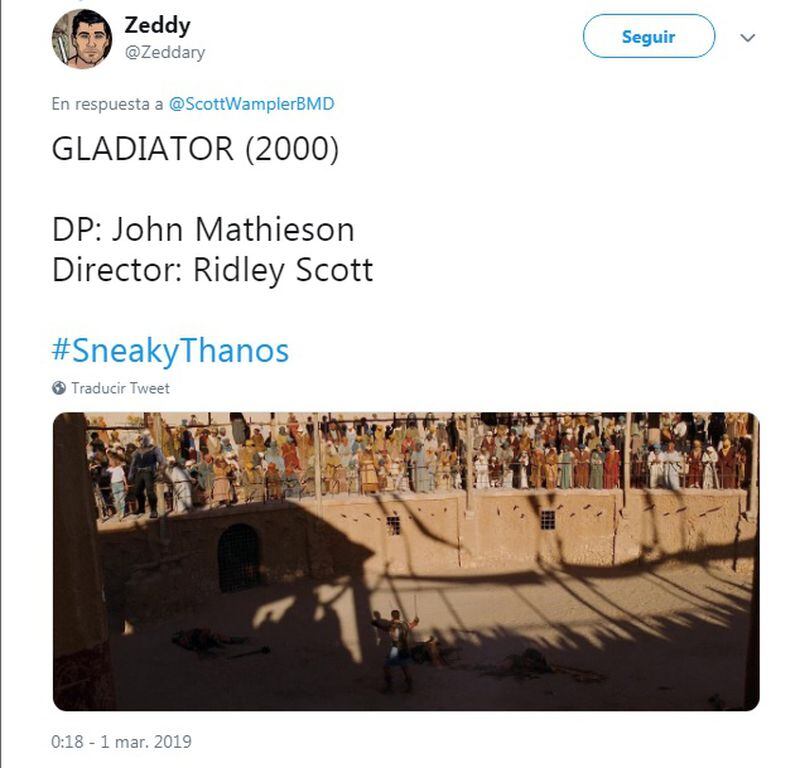Click the Thanos figure in the crowd

(x=146, y=473)
